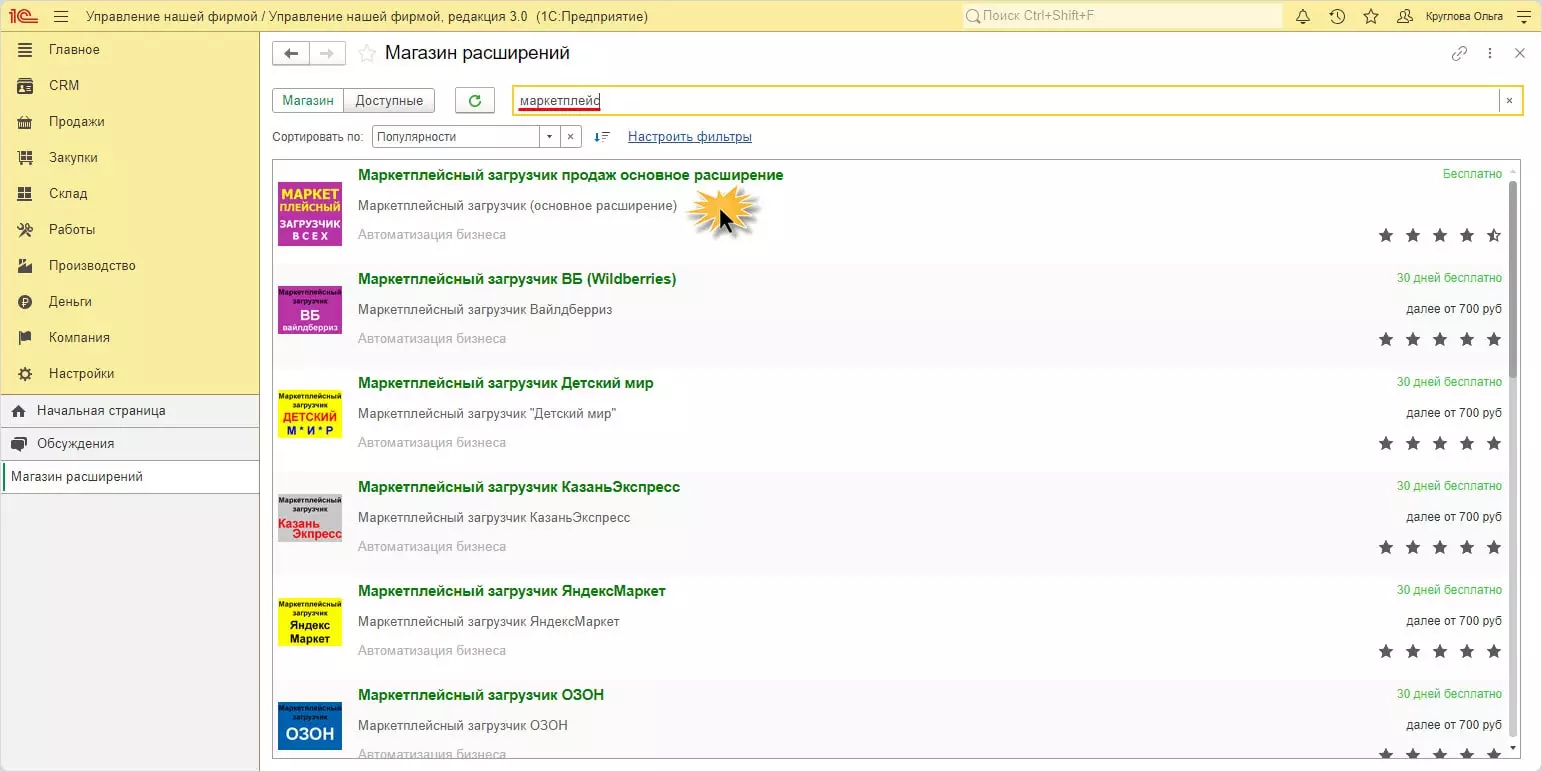Open favorites star in the title bar

point(1371,16)
